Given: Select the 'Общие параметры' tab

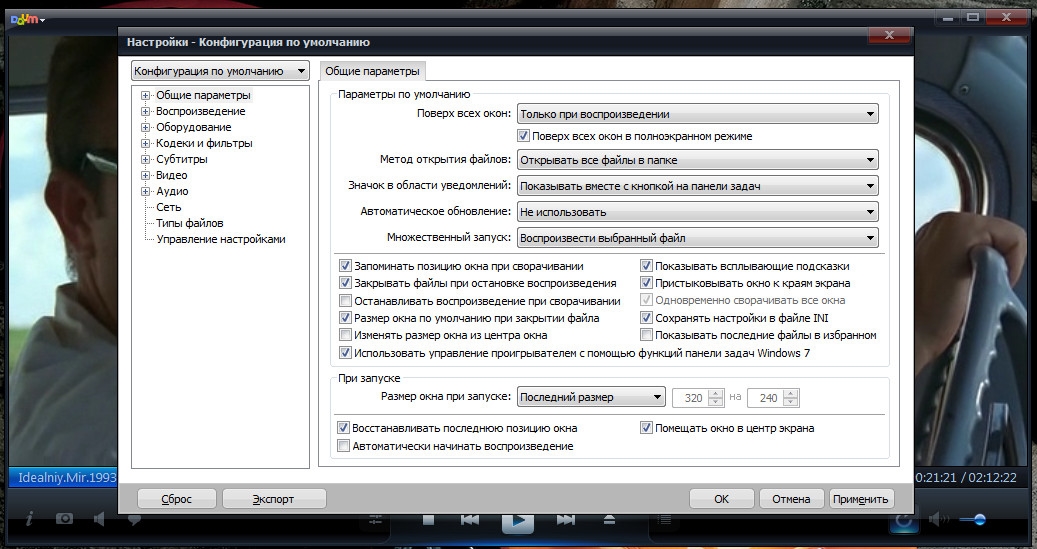Looking at the screenshot, I should [372, 71].
